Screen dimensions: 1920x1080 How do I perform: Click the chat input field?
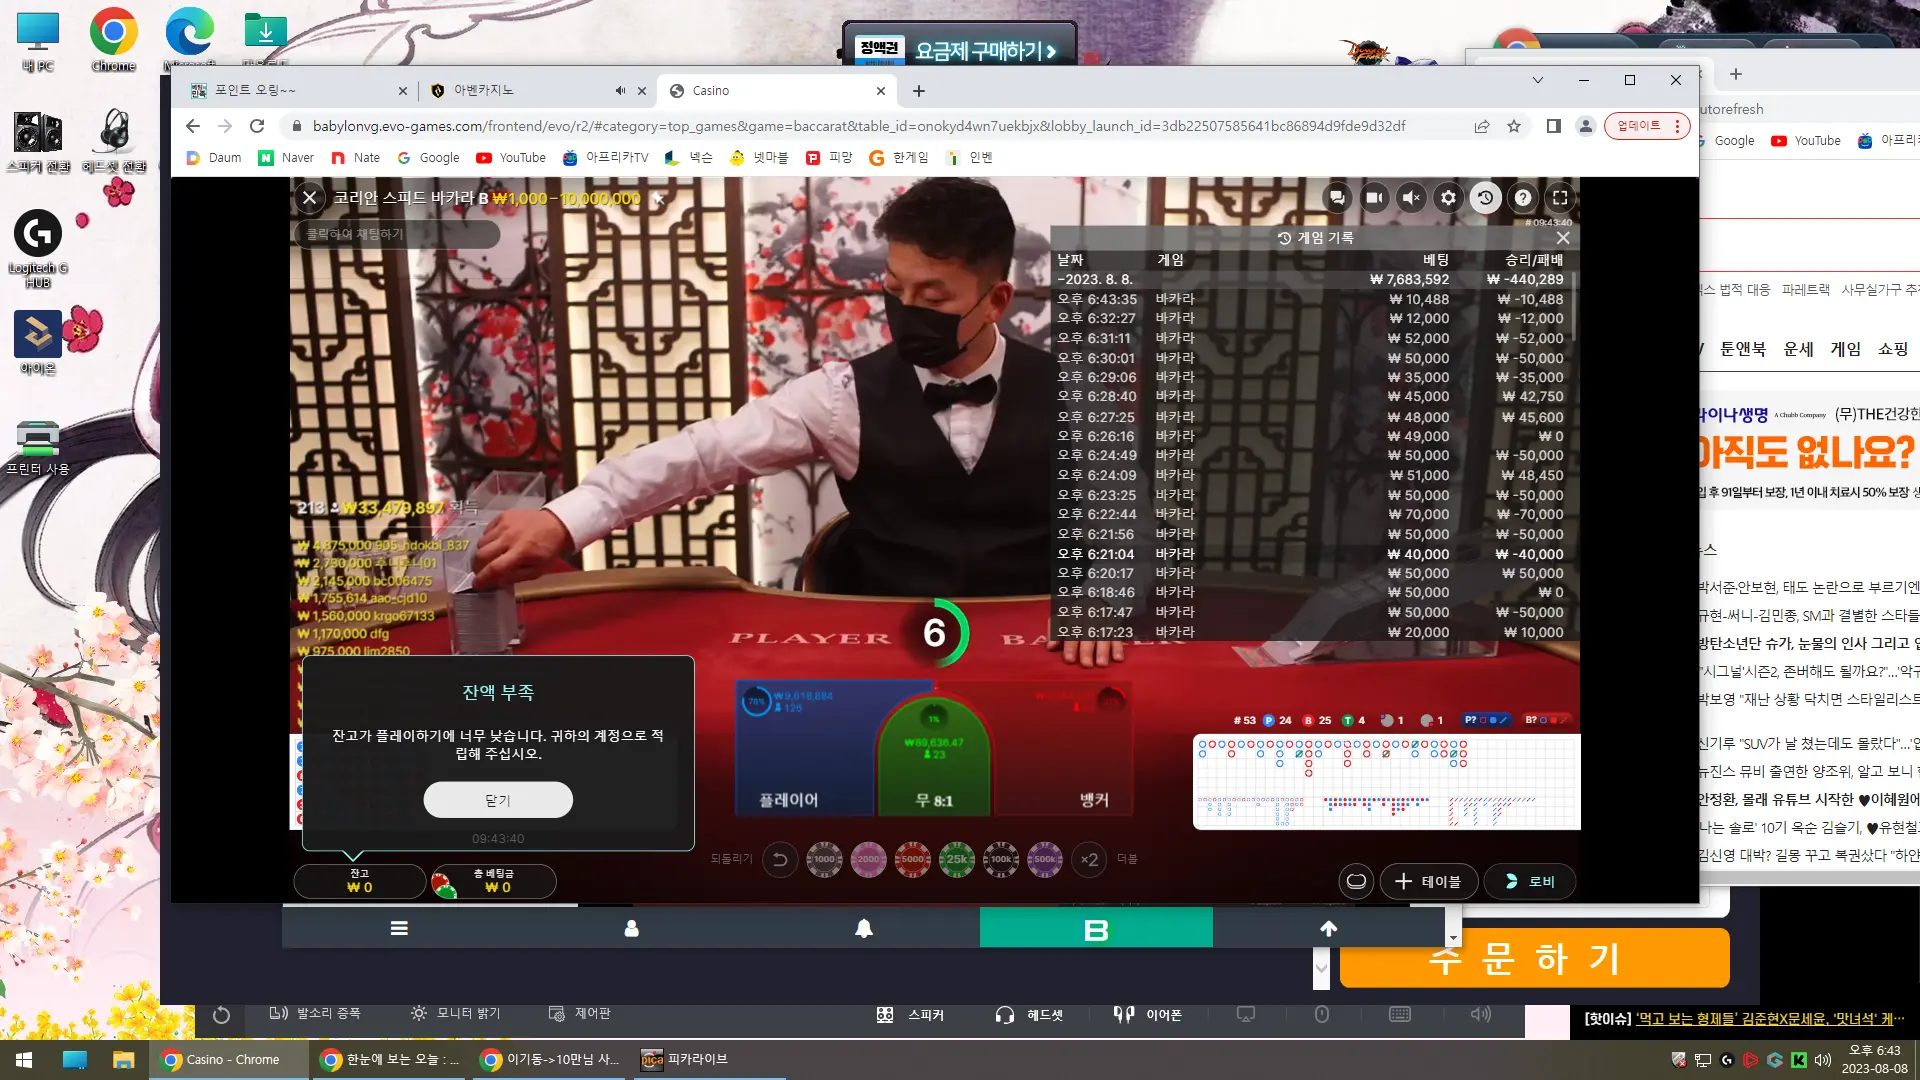click(x=397, y=234)
